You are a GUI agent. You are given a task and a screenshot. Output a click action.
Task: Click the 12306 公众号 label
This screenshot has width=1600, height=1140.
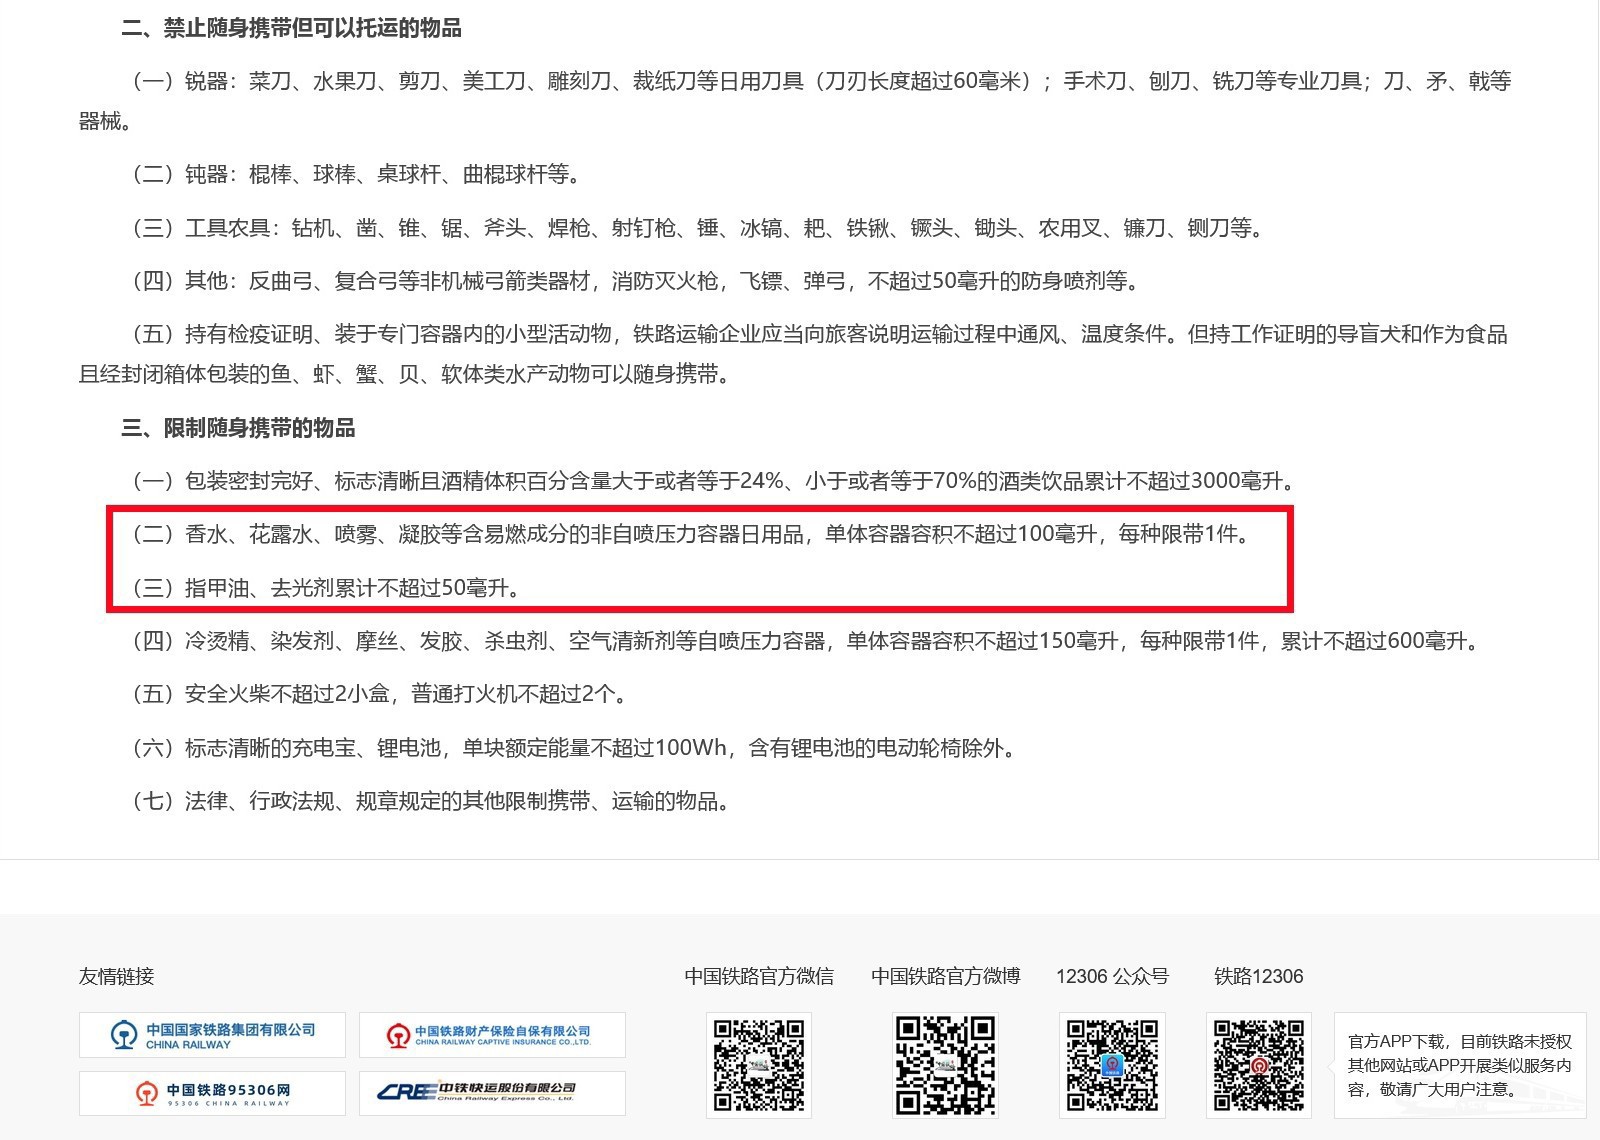[1112, 976]
